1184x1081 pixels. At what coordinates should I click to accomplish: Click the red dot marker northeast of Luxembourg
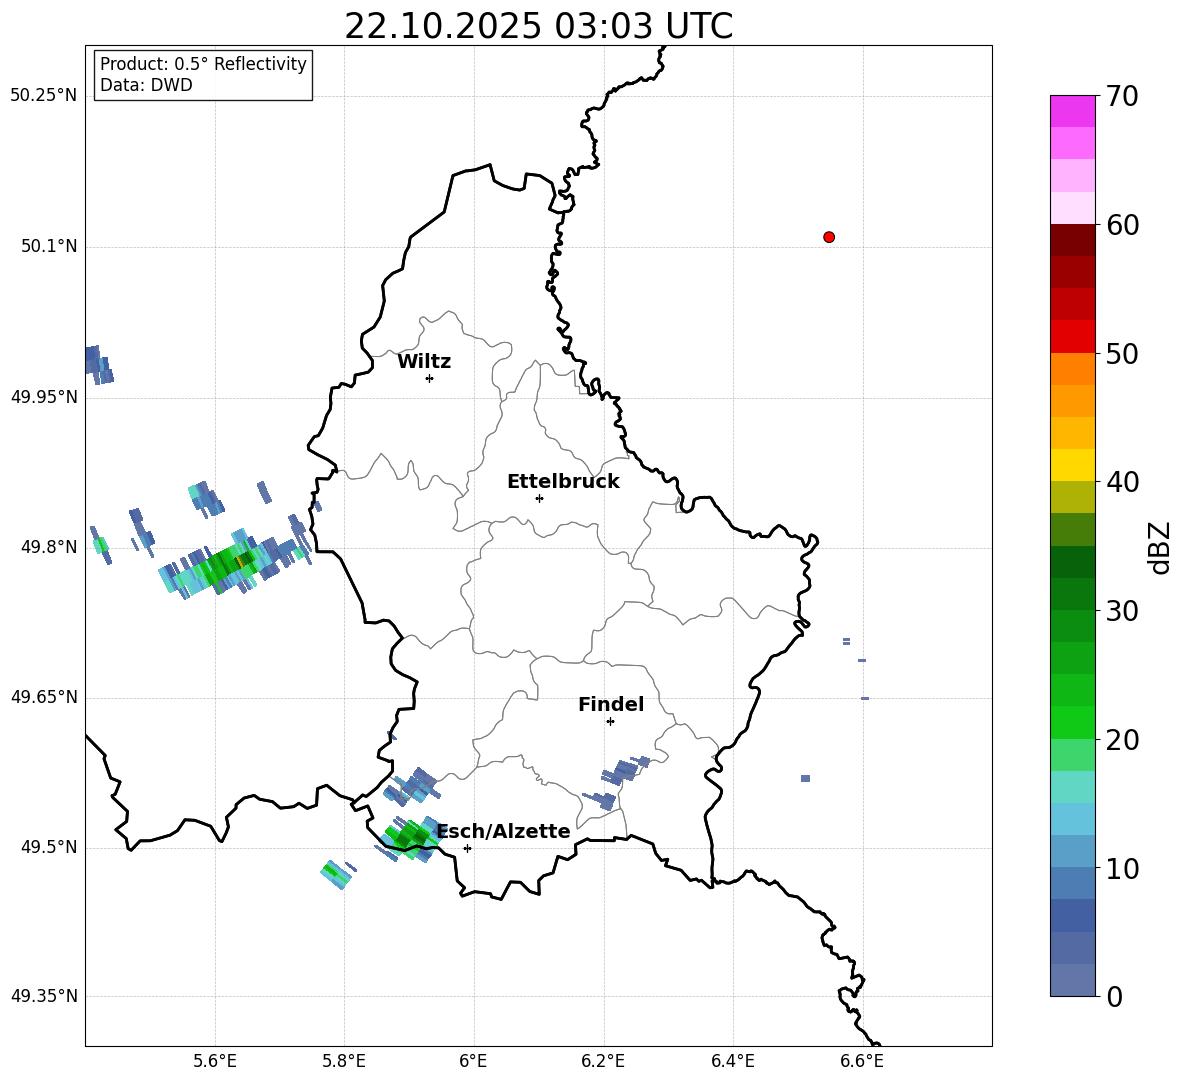(x=829, y=237)
